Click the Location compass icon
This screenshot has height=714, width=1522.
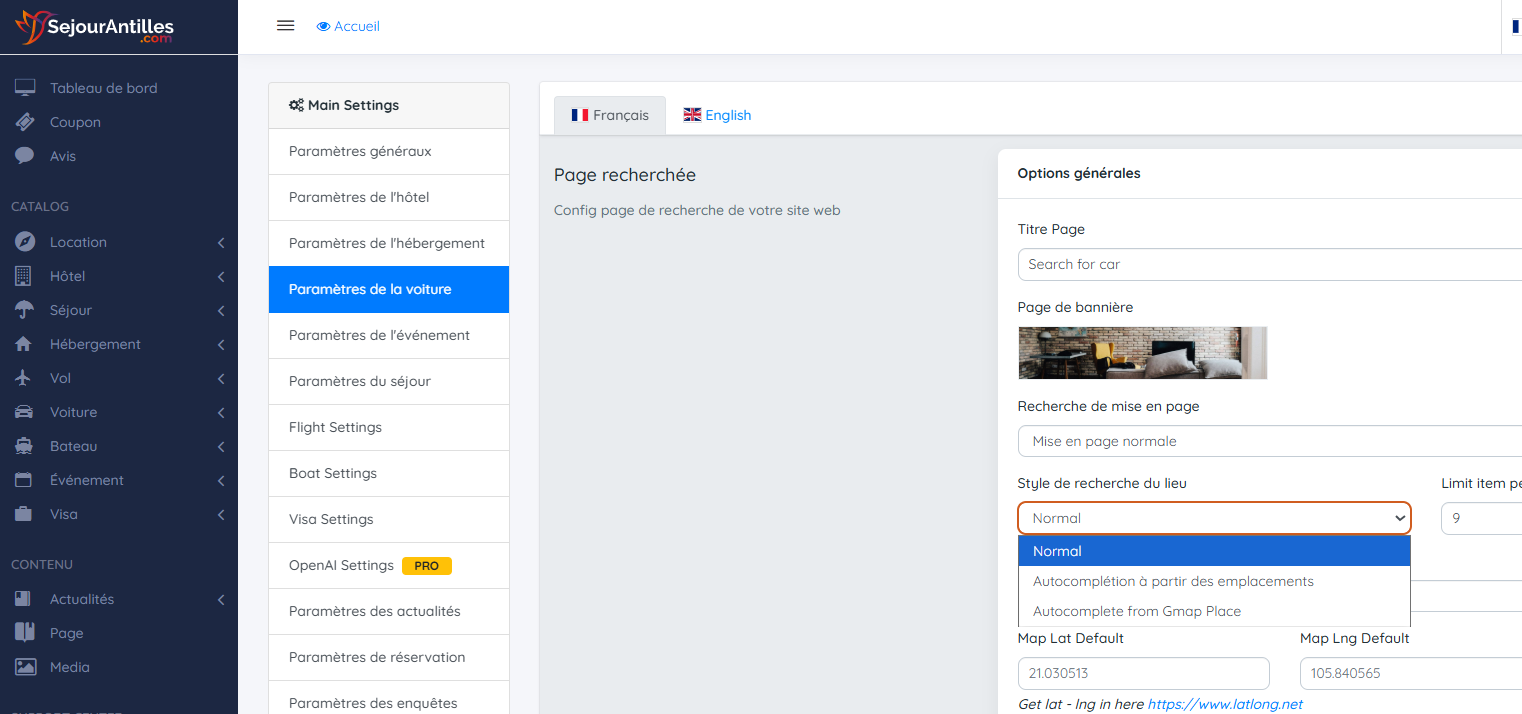25,242
